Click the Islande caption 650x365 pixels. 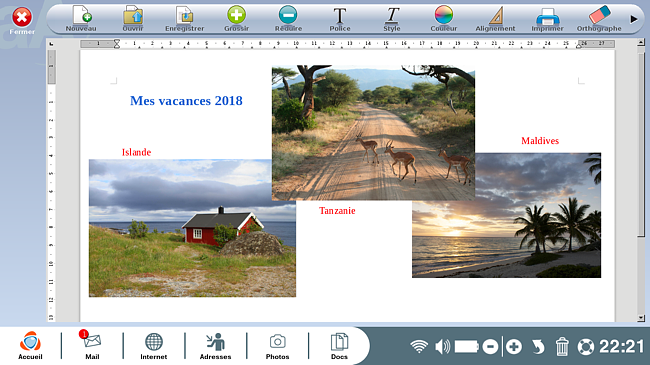[136, 152]
